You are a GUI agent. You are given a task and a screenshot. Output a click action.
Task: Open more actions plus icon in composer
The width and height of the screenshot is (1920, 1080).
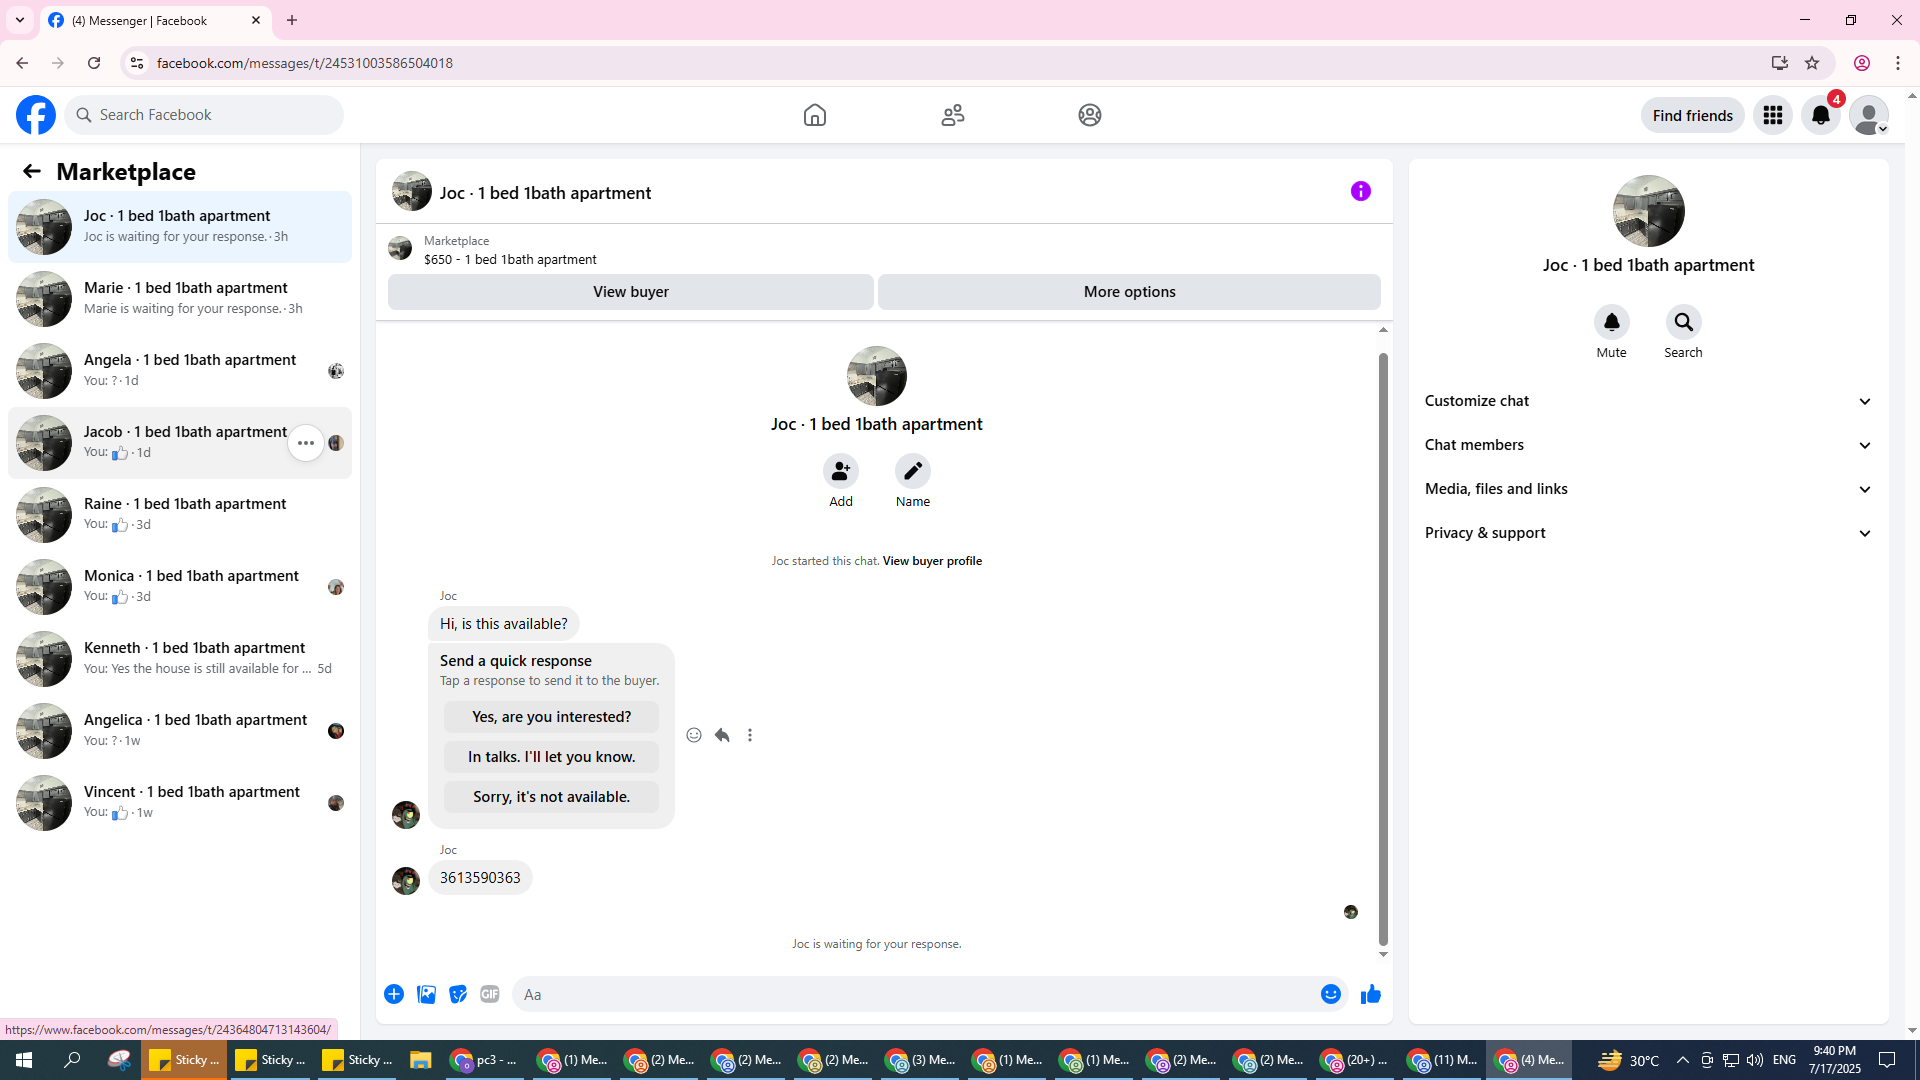[x=394, y=994]
